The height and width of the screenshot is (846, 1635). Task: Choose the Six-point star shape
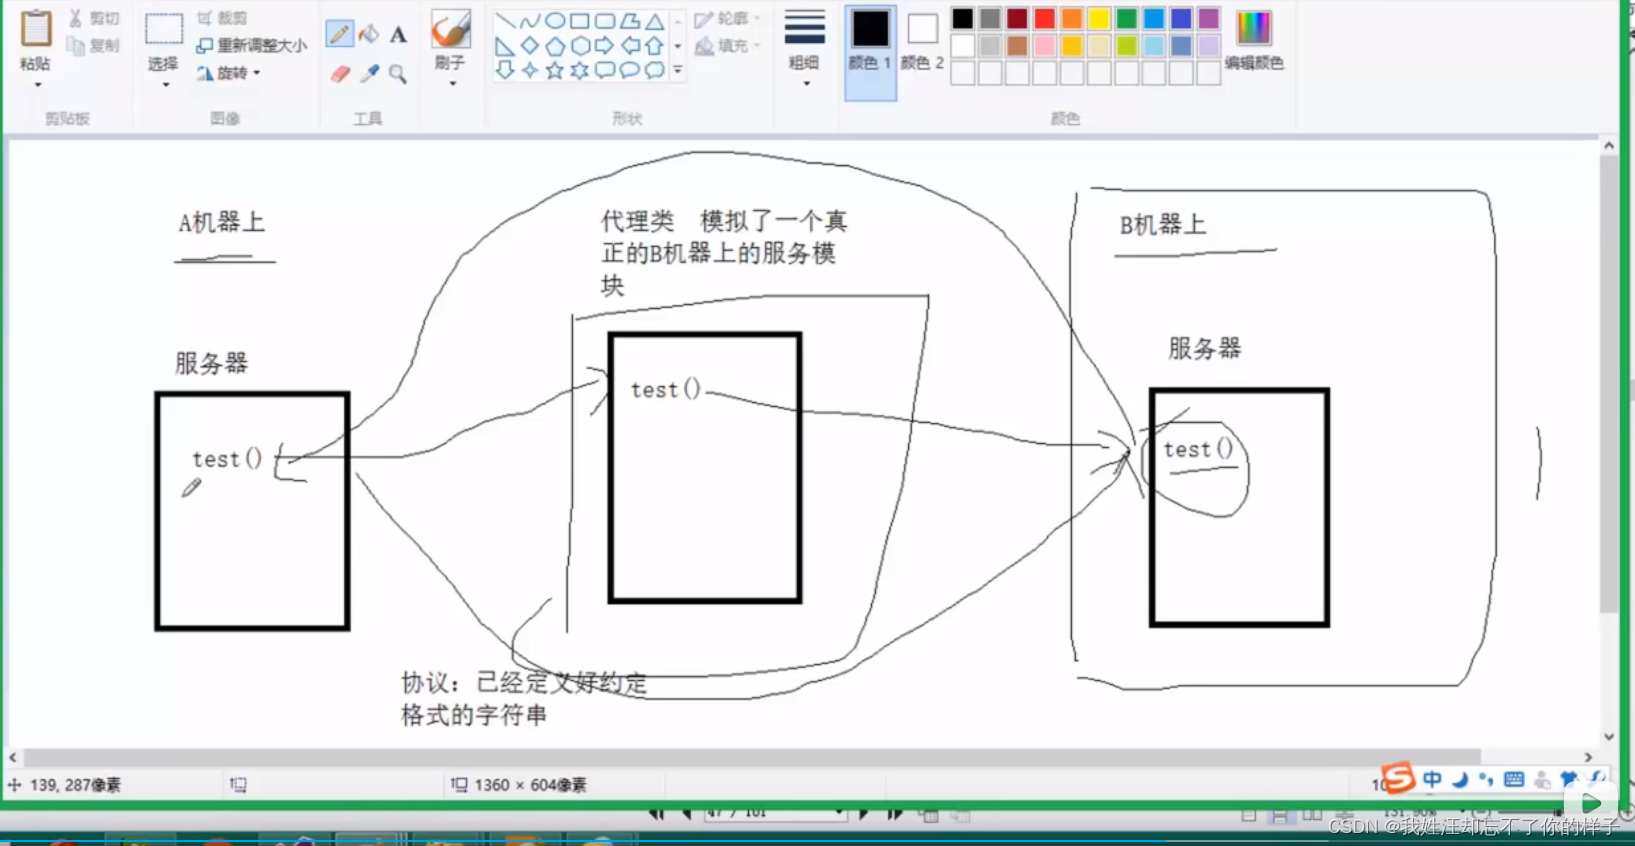(580, 70)
